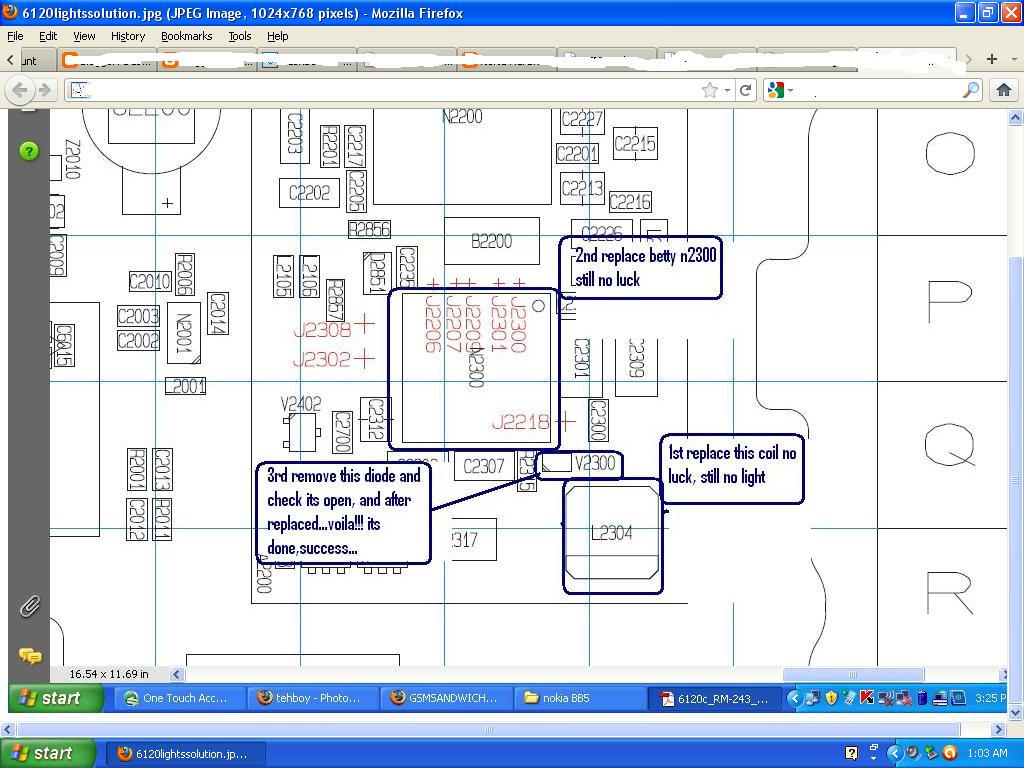Open the Bookmarks menu
1024x768 pixels.
coord(186,36)
